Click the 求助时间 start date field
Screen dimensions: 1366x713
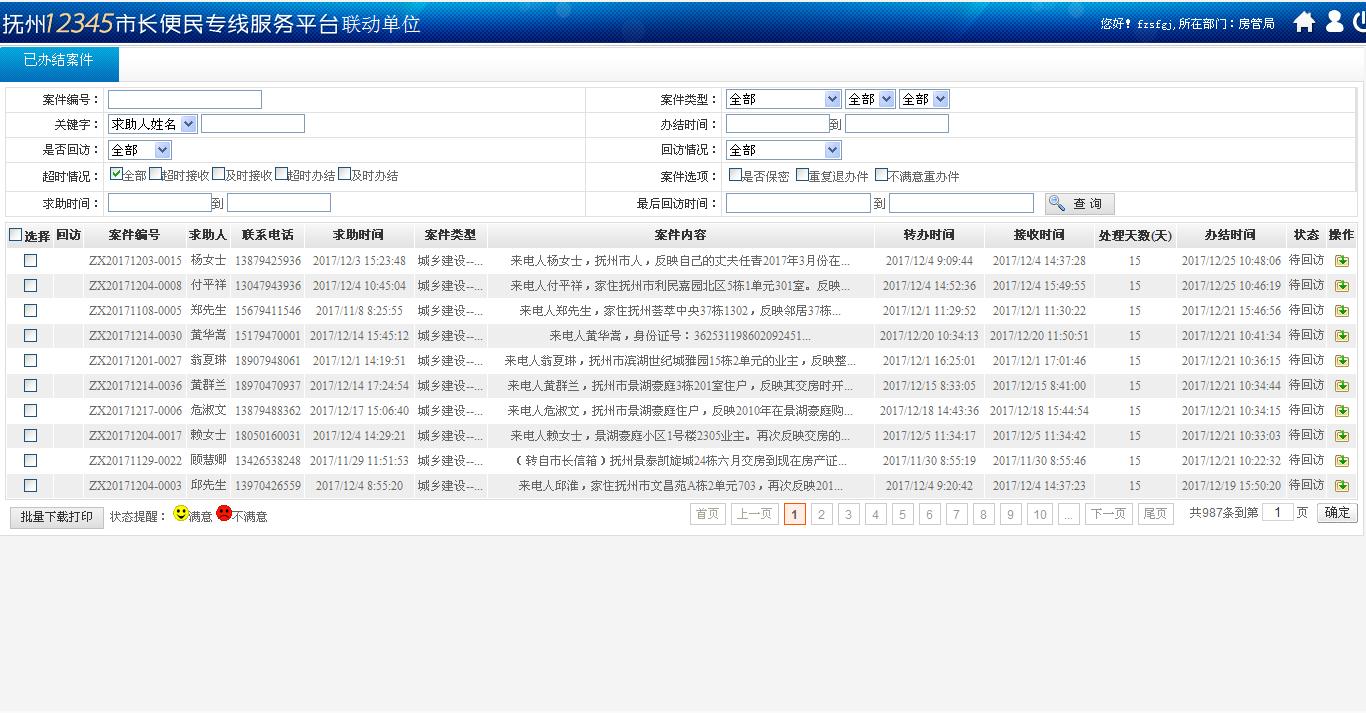160,203
